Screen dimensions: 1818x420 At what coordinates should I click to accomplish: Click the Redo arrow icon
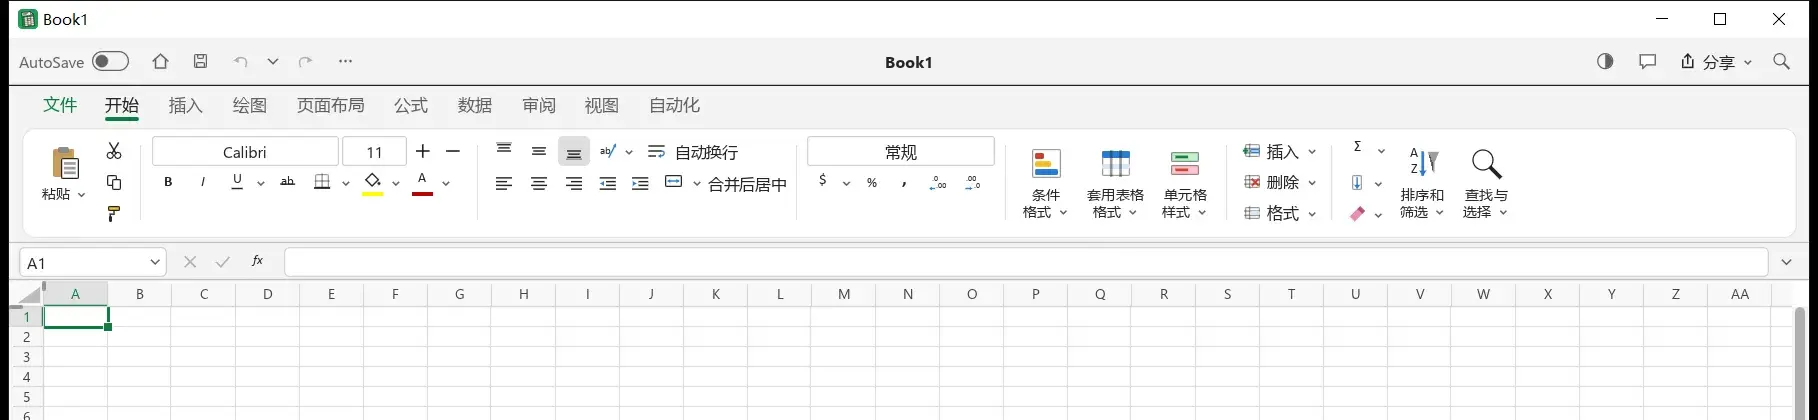[x=305, y=62]
